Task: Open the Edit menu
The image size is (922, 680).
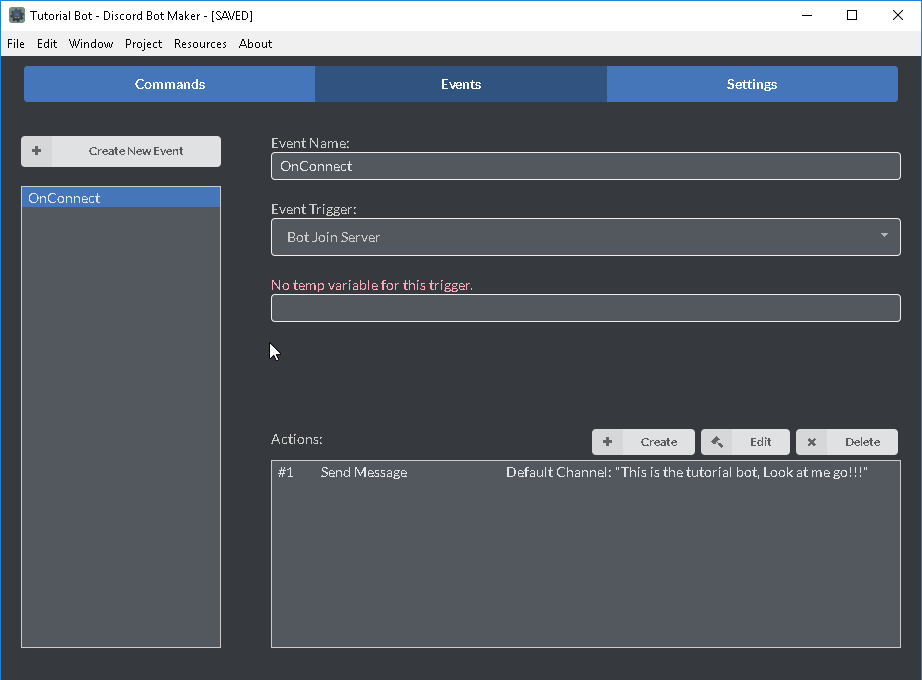Action: (x=47, y=44)
